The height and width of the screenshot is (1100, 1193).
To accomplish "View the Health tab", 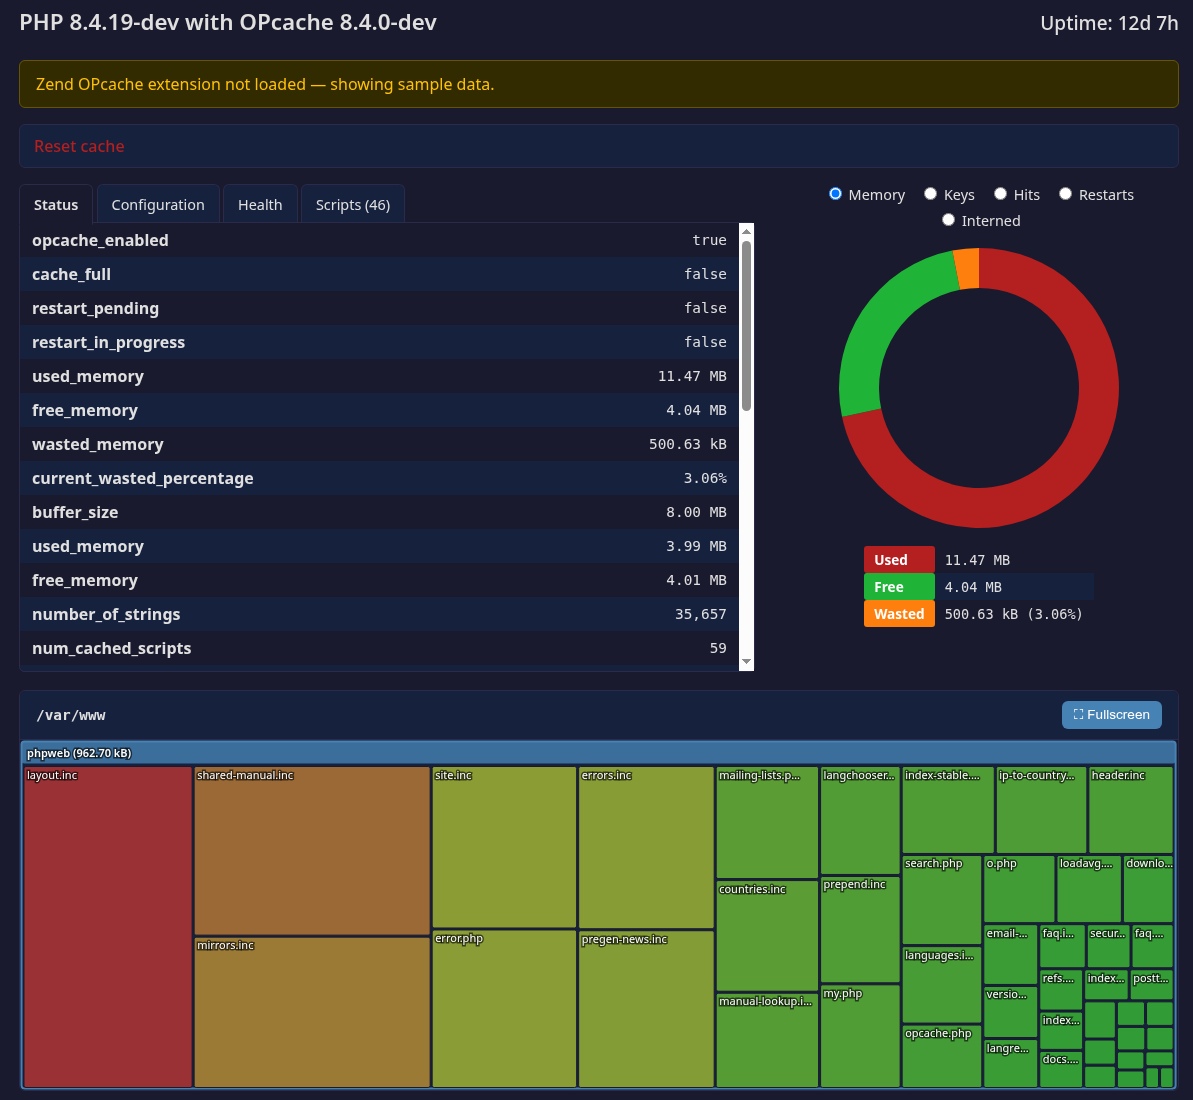I will point(260,204).
